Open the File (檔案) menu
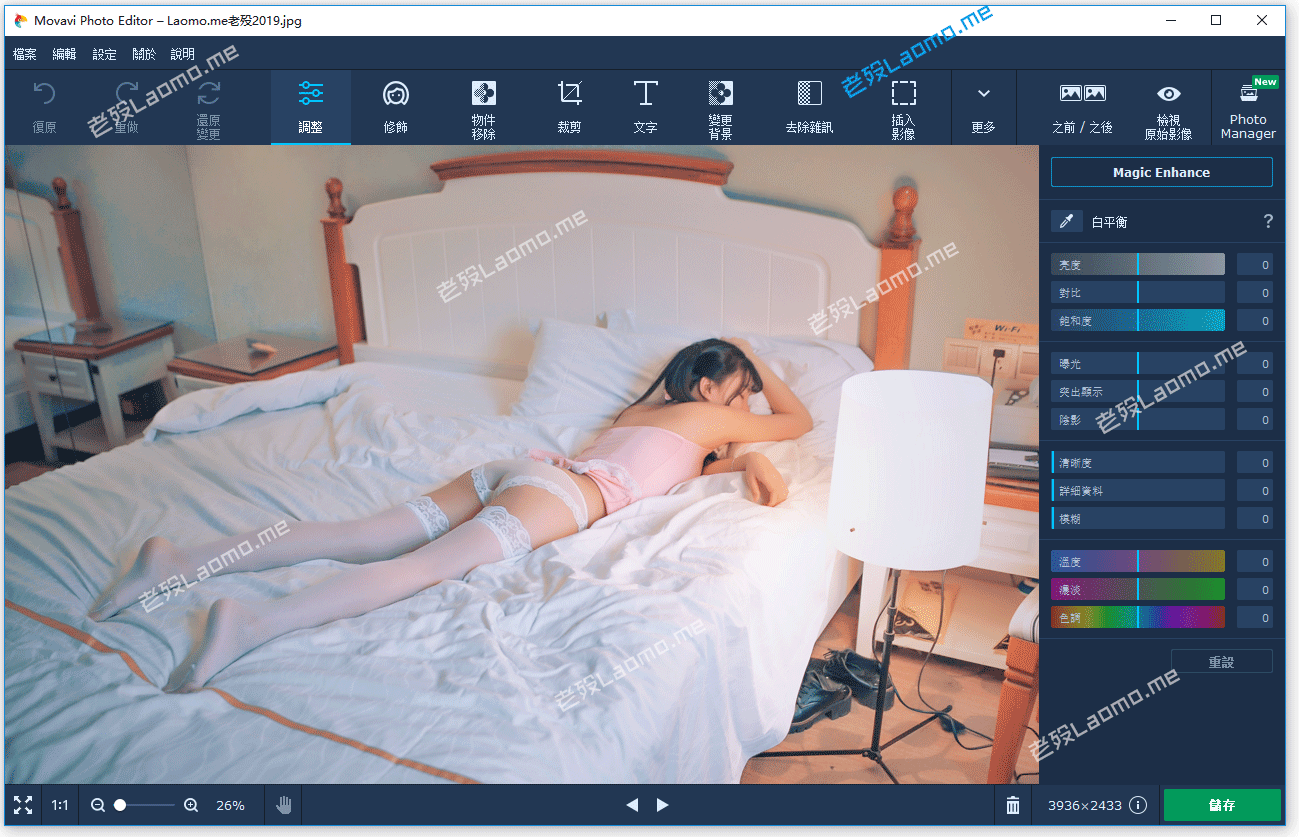This screenshot has width=1299, height=837. point(25,54)
